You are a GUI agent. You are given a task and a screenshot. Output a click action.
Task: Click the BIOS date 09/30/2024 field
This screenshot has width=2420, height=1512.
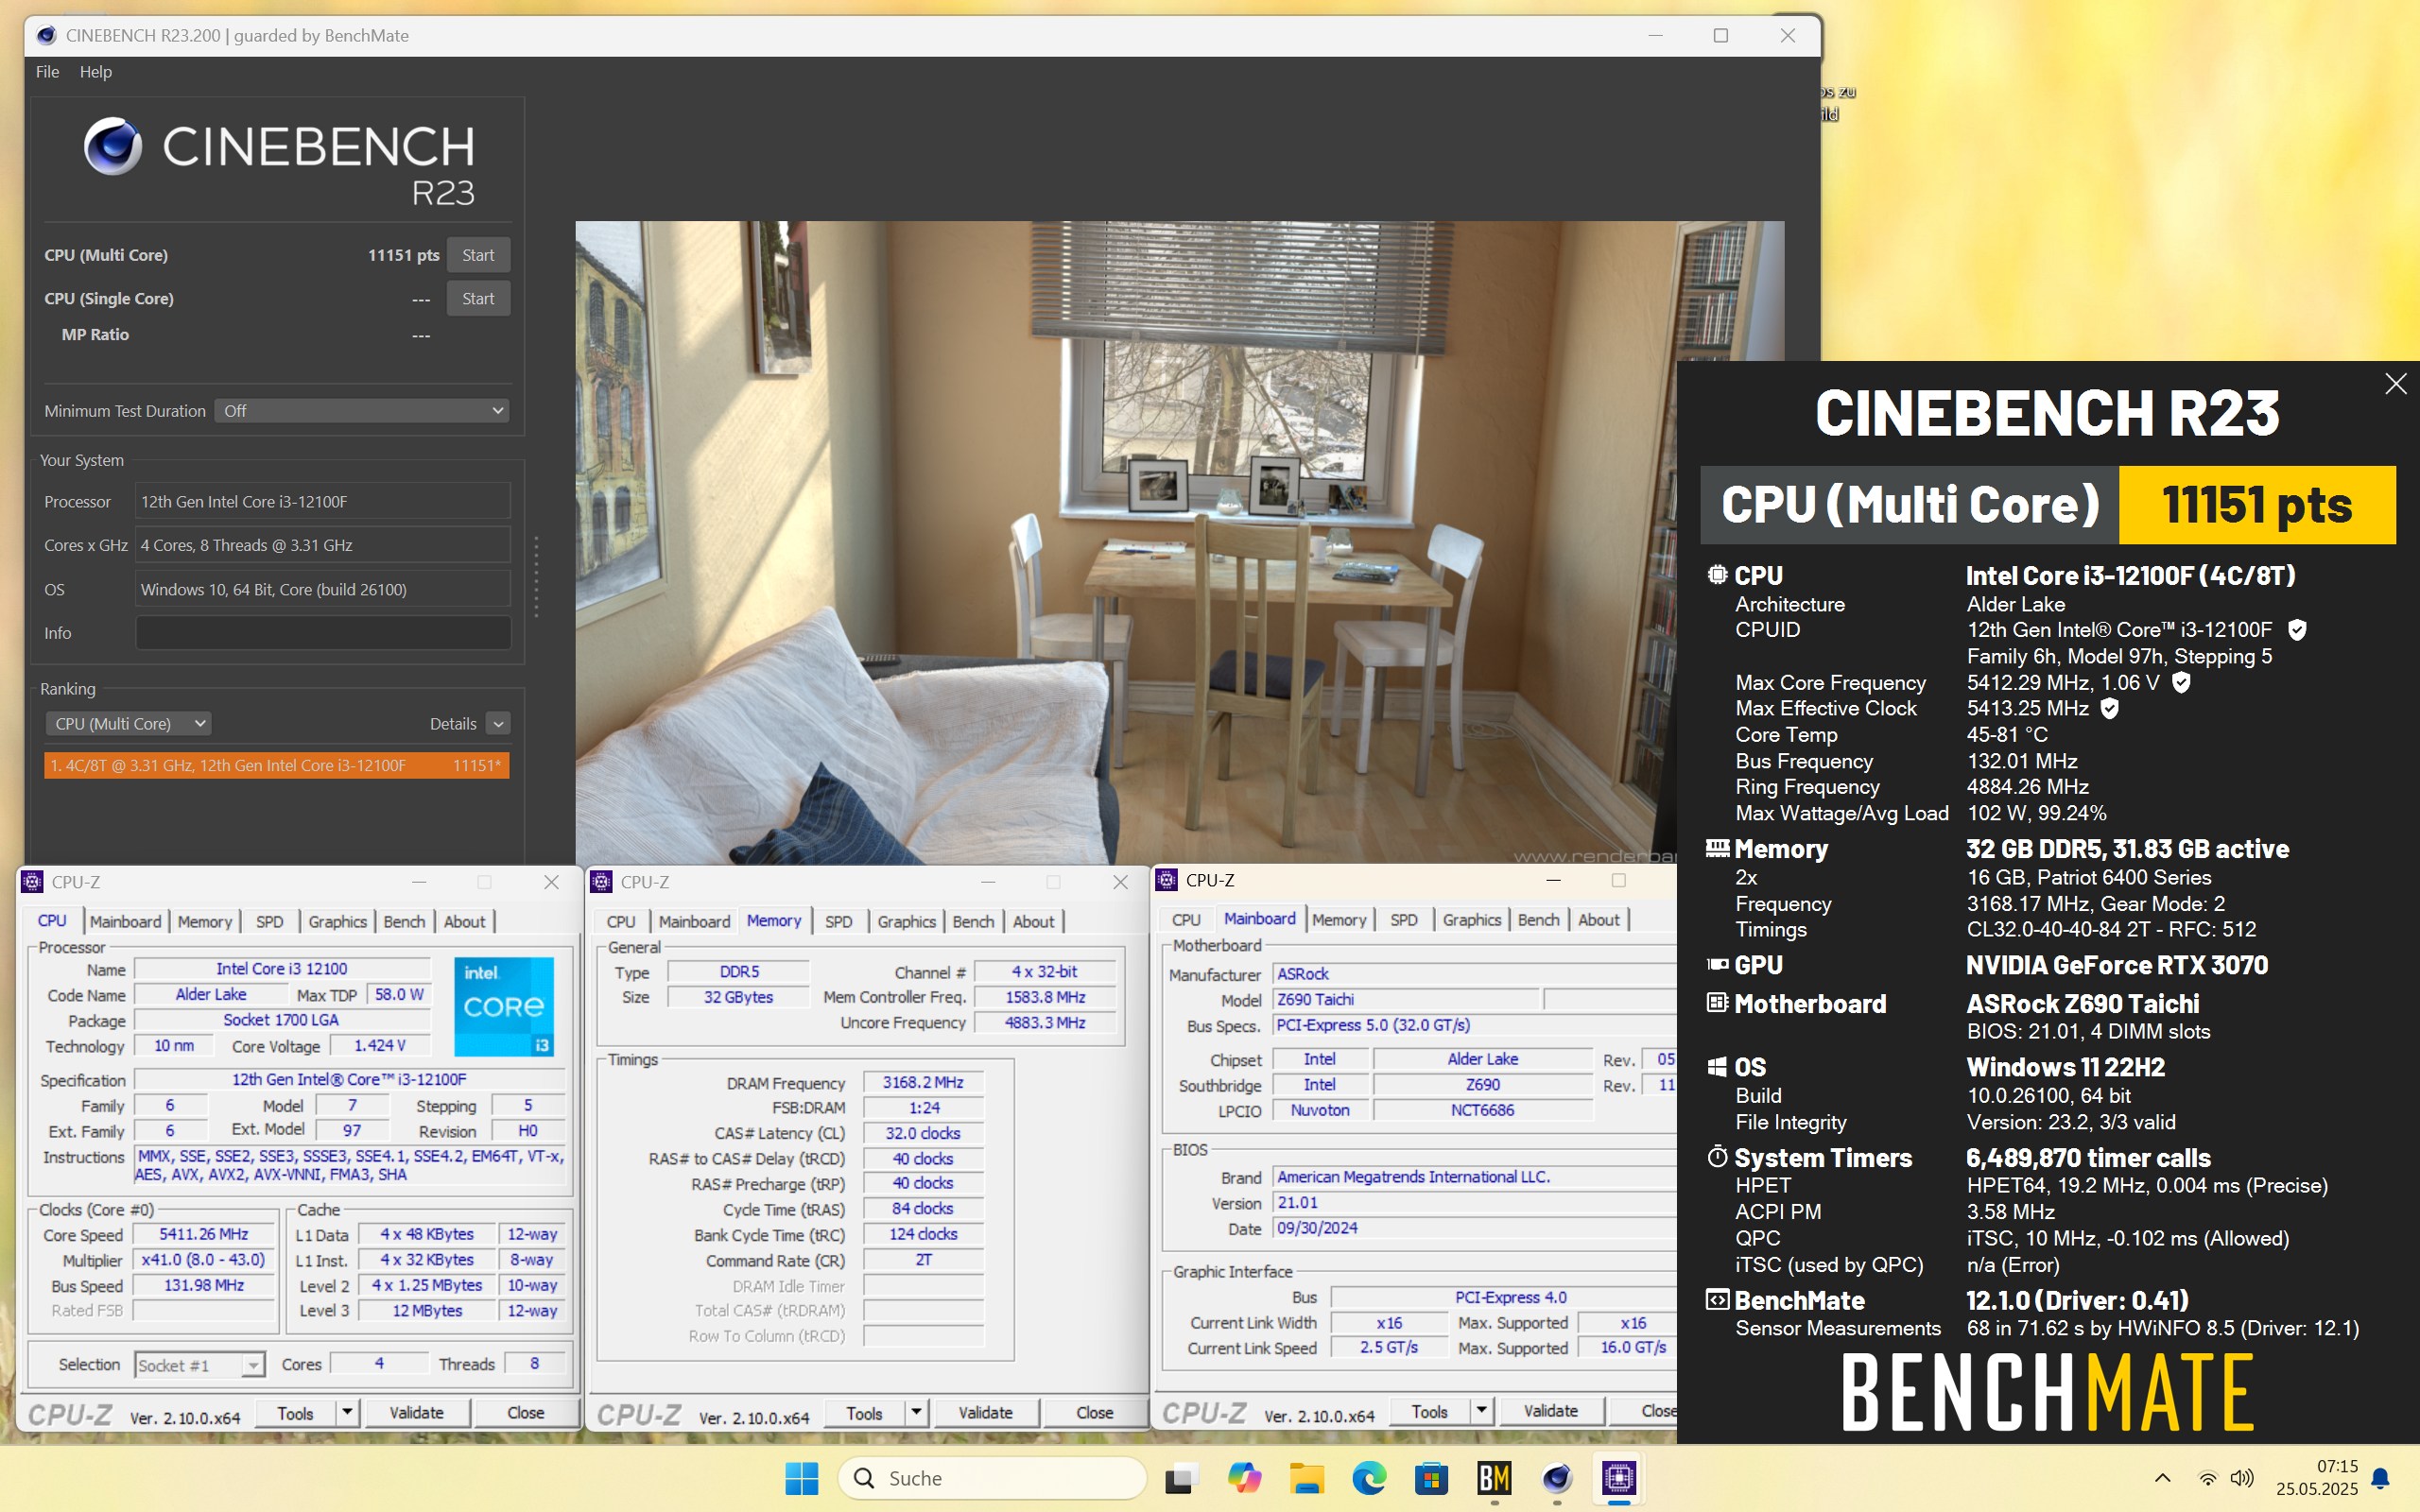(x=1474, y=1228)
